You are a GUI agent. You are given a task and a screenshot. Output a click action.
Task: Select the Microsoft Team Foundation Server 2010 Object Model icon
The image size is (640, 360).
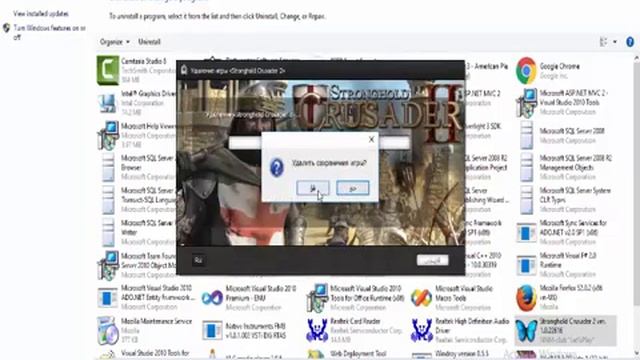[x=108, y=265]
